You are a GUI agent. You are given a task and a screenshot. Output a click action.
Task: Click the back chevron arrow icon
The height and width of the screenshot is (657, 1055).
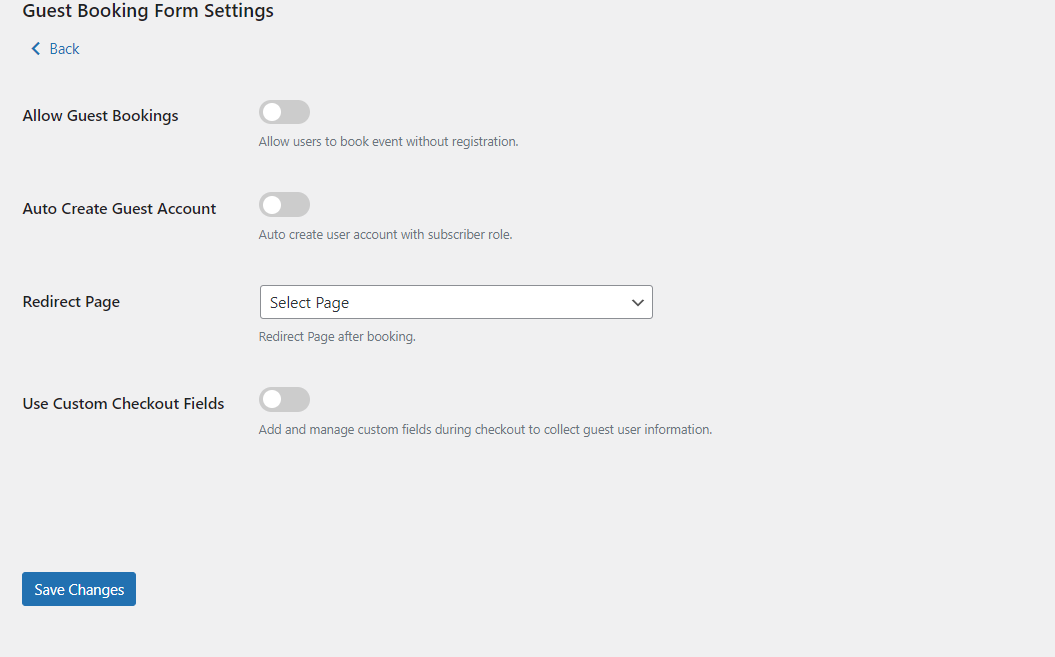(36, 49)
